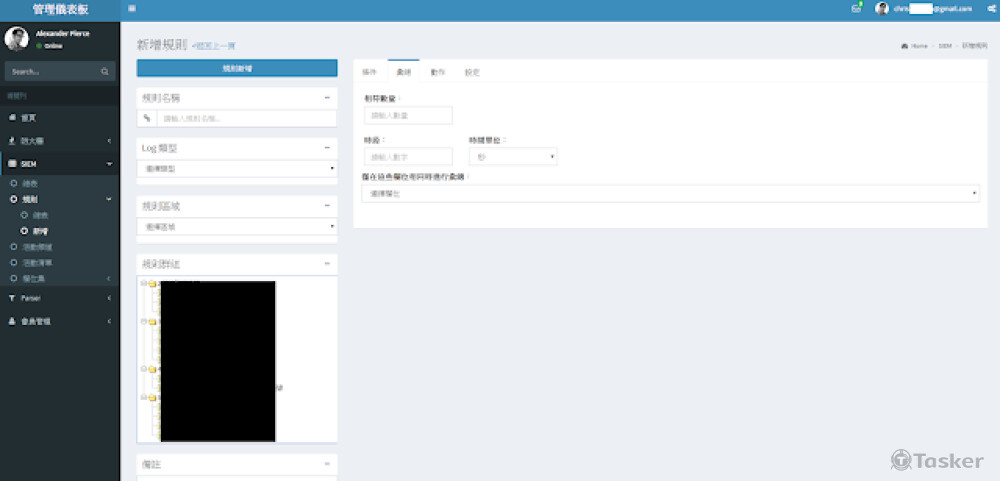Switch to the 彙總 tab
This screenshot has width=1000, height=481.
(x=404, y=72)
